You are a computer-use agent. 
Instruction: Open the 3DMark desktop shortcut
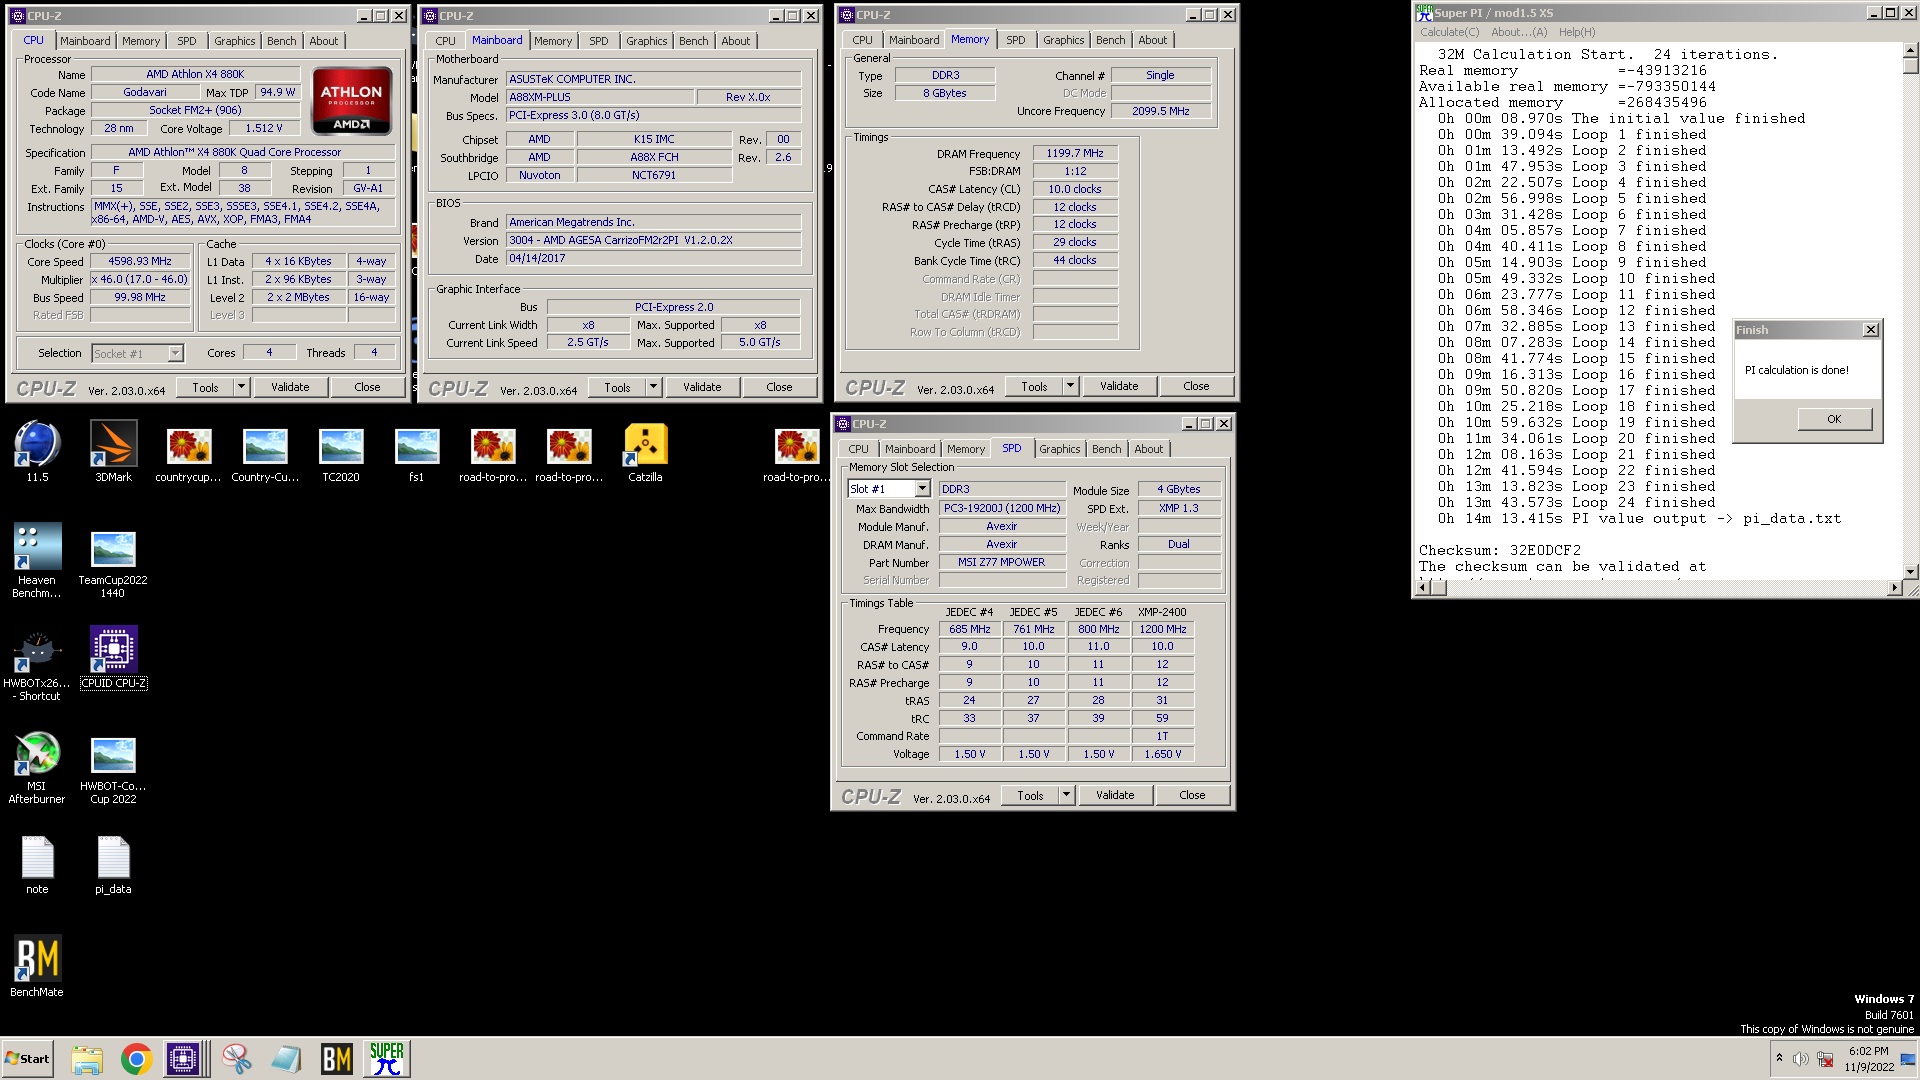coord(113,451)
